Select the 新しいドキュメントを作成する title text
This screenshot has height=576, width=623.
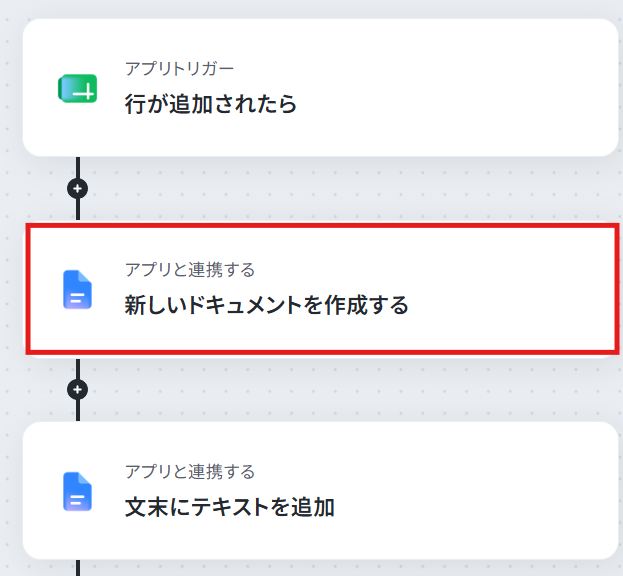click(267, 305)
